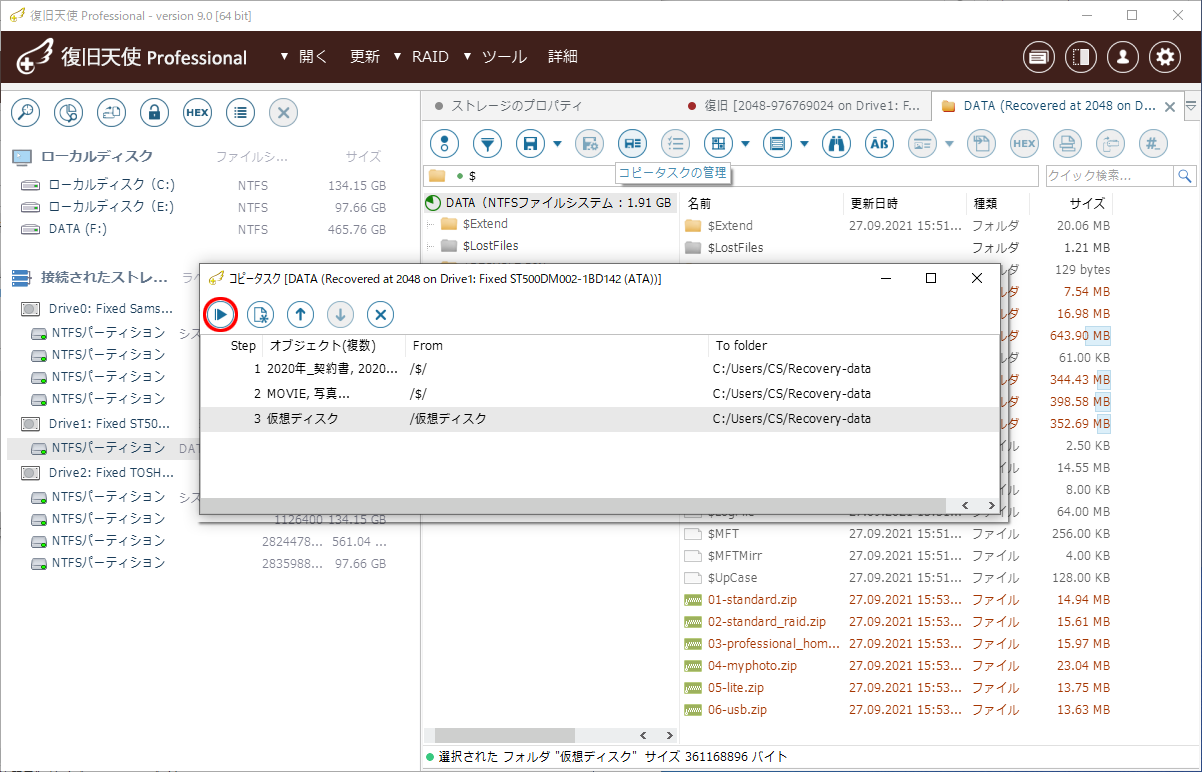Click the padlock icon in the left toolbar
Image resolution: width=1202 pixels, height=772 pixels.
pyautogui.click(x=154, y=113)
